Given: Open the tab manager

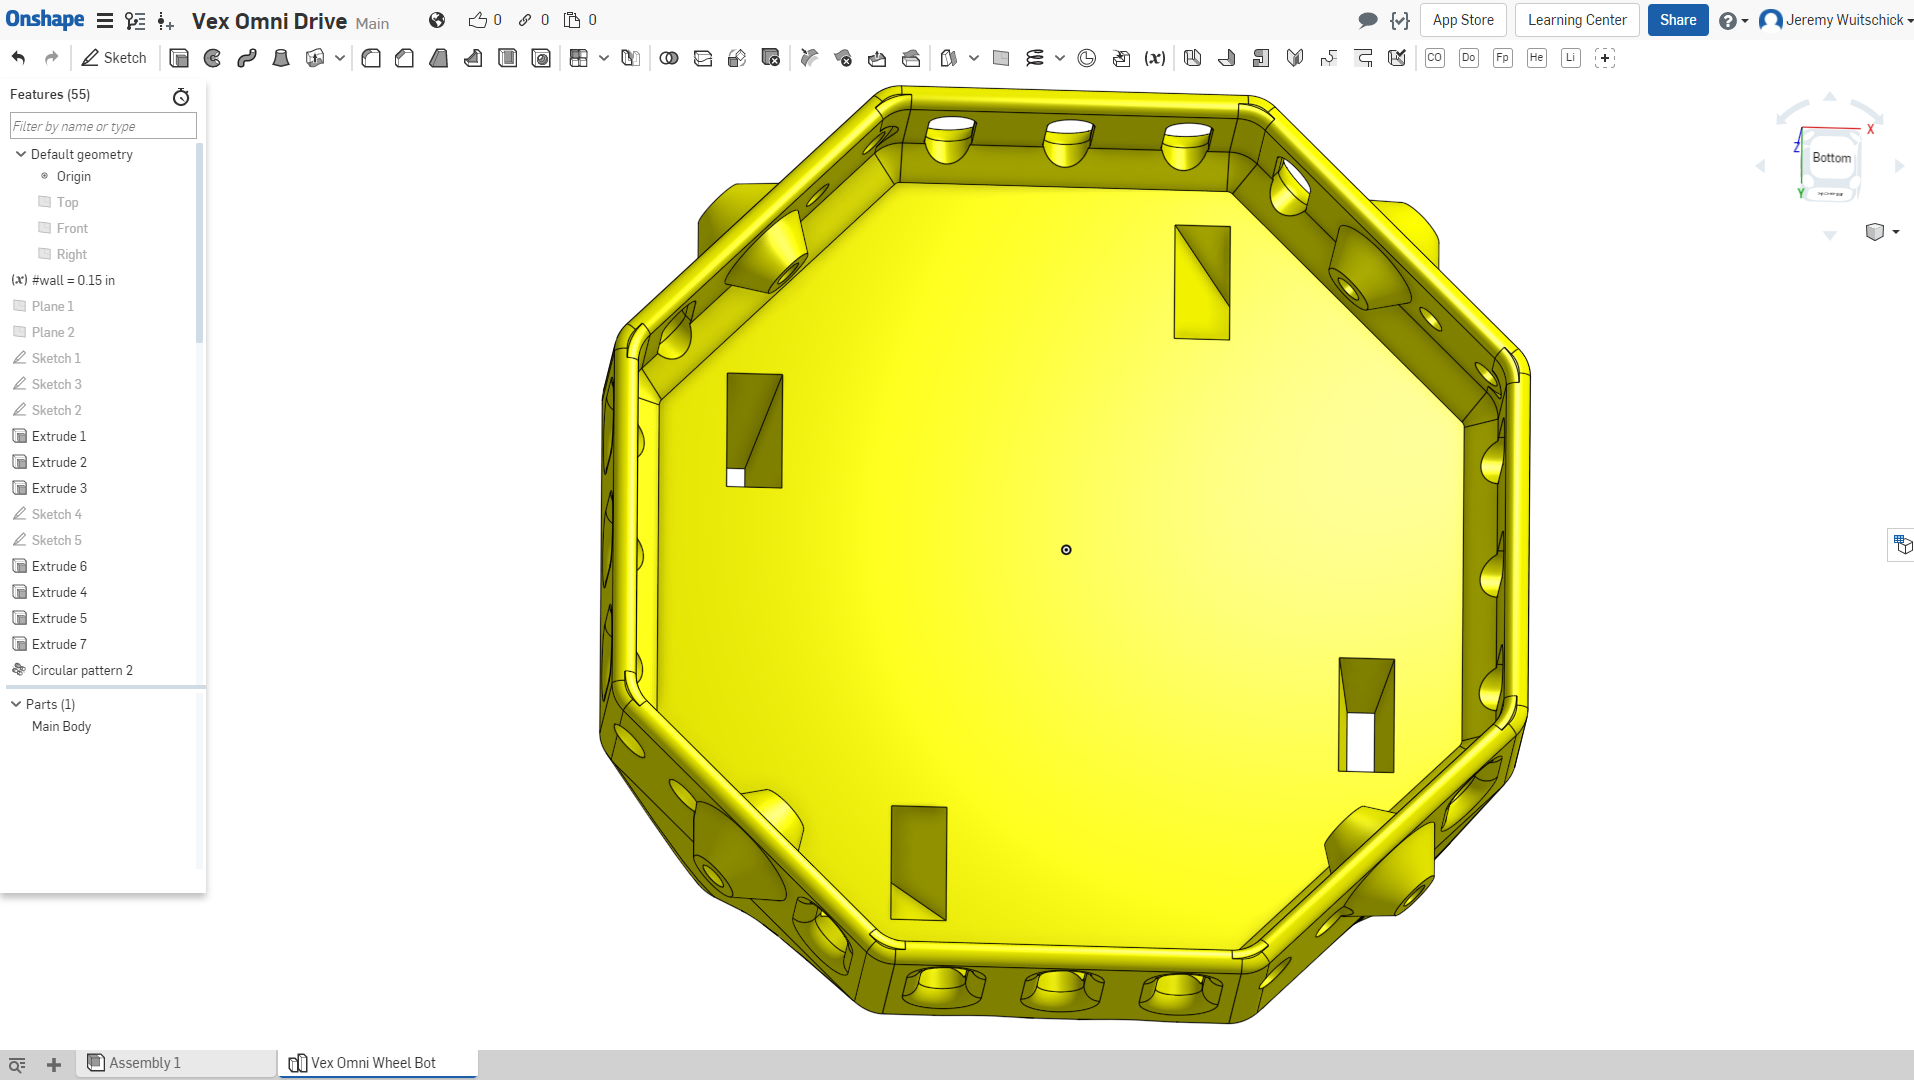Looking at the screenshot, I should 17,1065.
